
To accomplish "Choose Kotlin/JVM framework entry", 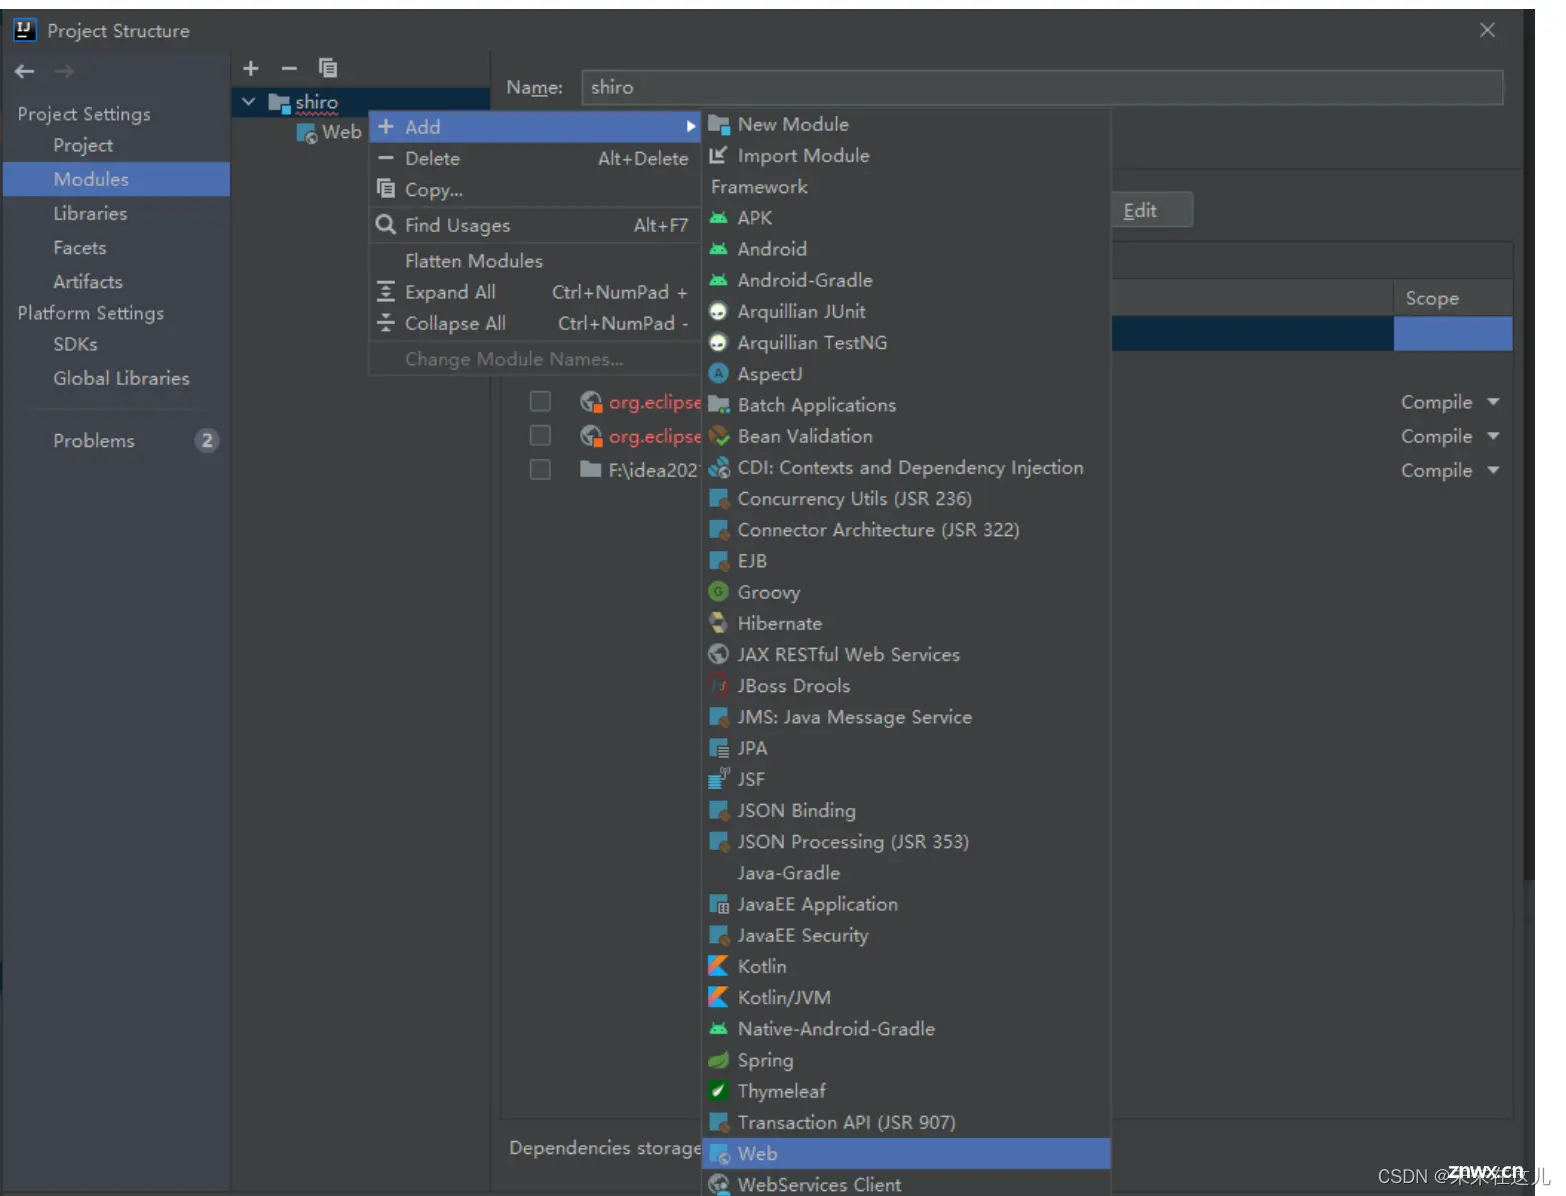I will (906, 997).
